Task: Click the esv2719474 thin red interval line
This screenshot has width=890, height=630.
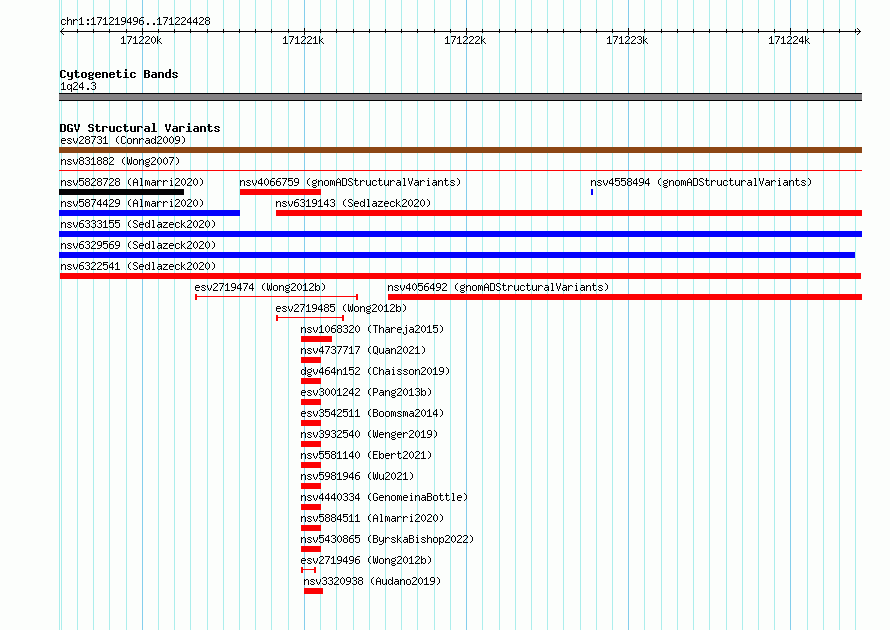Action: coord(276,297)
